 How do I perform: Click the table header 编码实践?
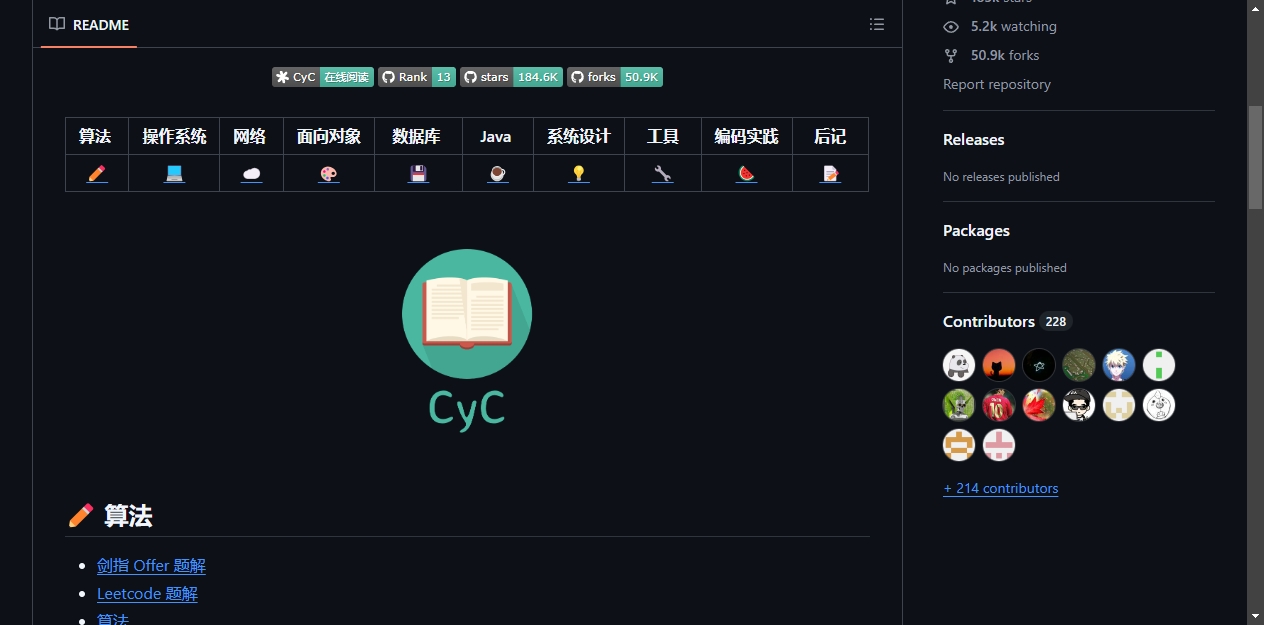pos(746,136)
